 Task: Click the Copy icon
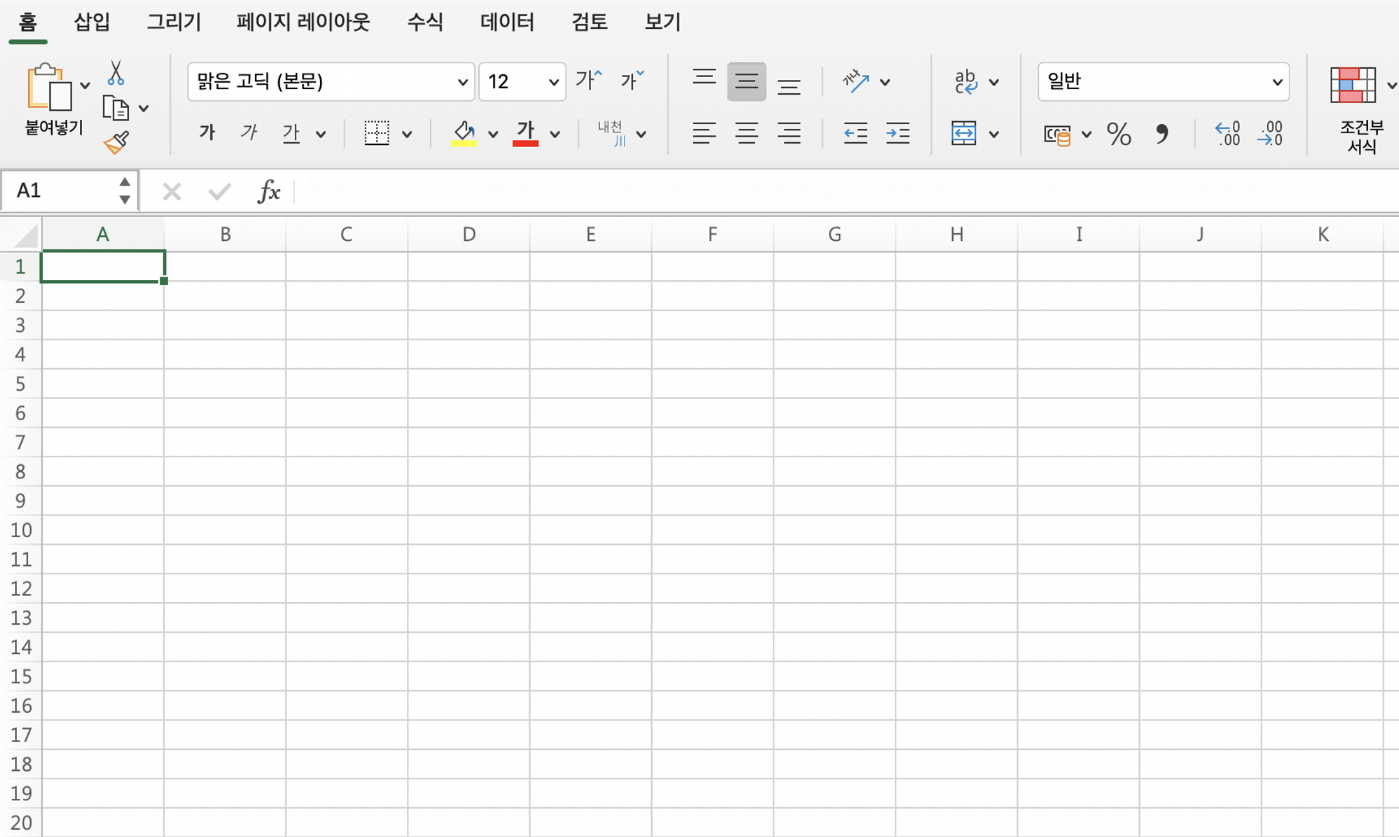point(117,108)
